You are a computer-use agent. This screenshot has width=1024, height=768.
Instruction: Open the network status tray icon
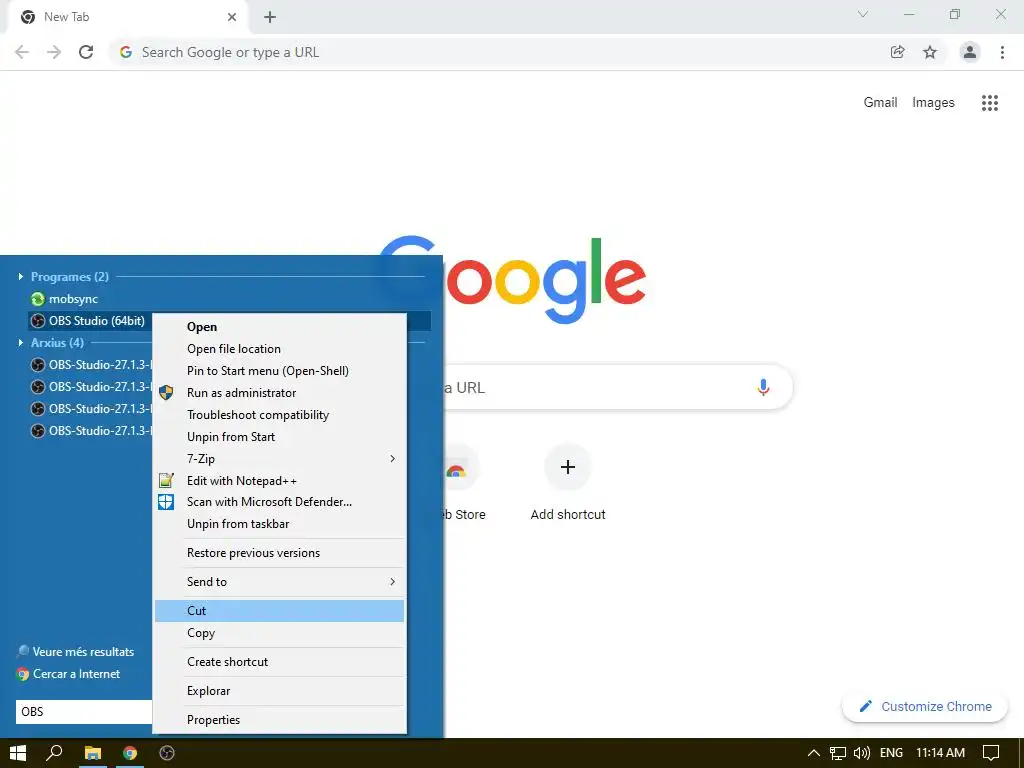[x=838, y=753]
